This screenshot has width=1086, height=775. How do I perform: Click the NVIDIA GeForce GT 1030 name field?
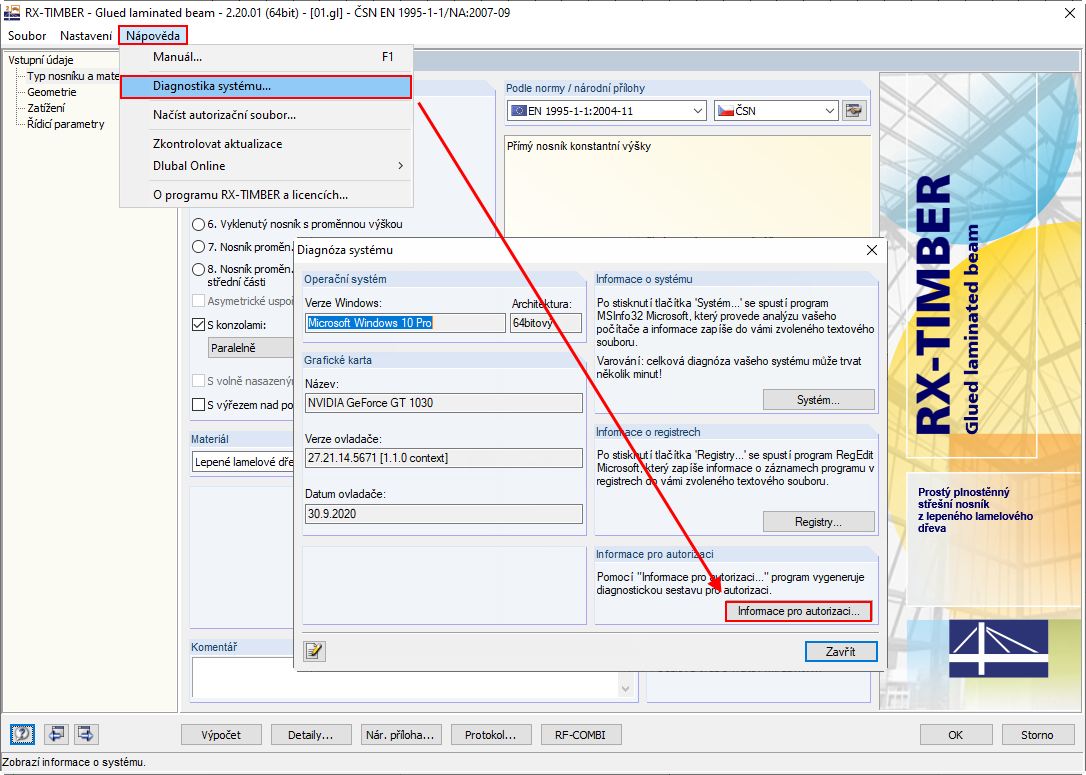pyautogui.click(x=443, y=402)
